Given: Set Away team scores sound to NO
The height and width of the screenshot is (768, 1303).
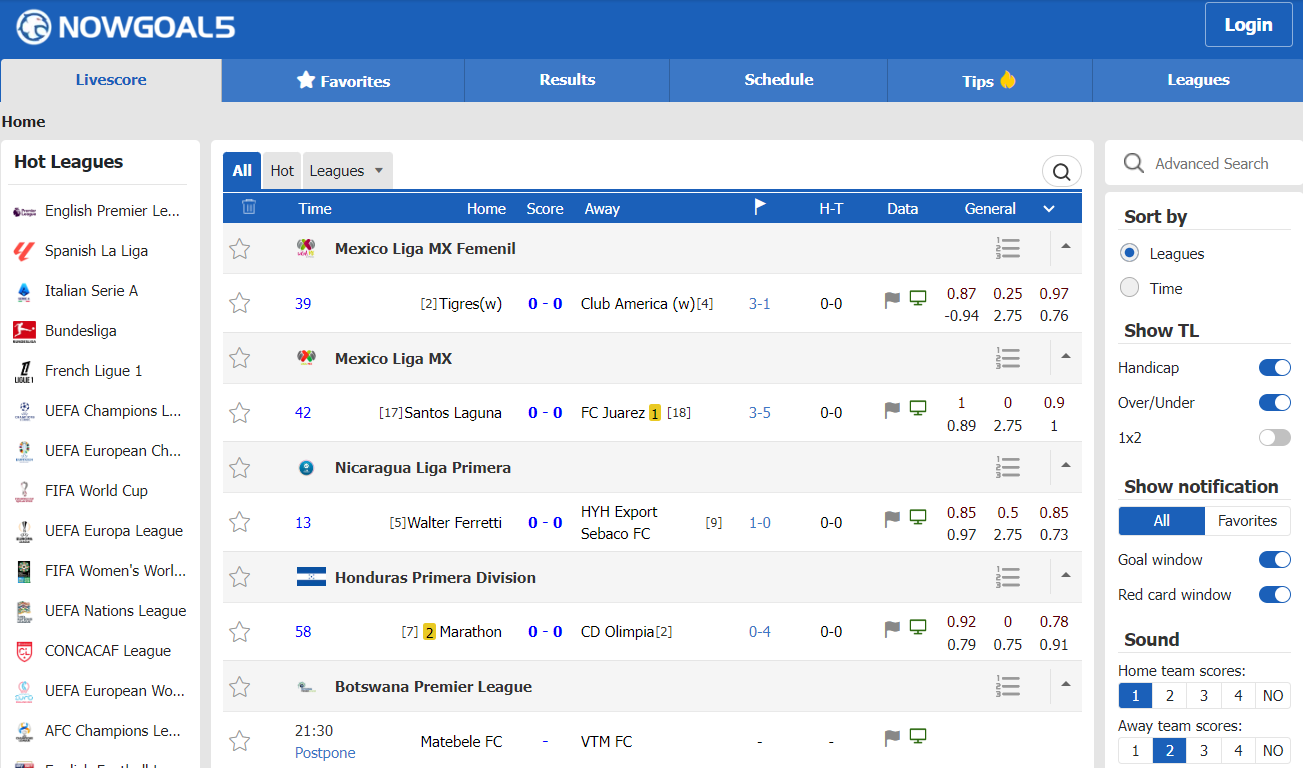Looking at the screenshot, I should [x=1273, y=751].
